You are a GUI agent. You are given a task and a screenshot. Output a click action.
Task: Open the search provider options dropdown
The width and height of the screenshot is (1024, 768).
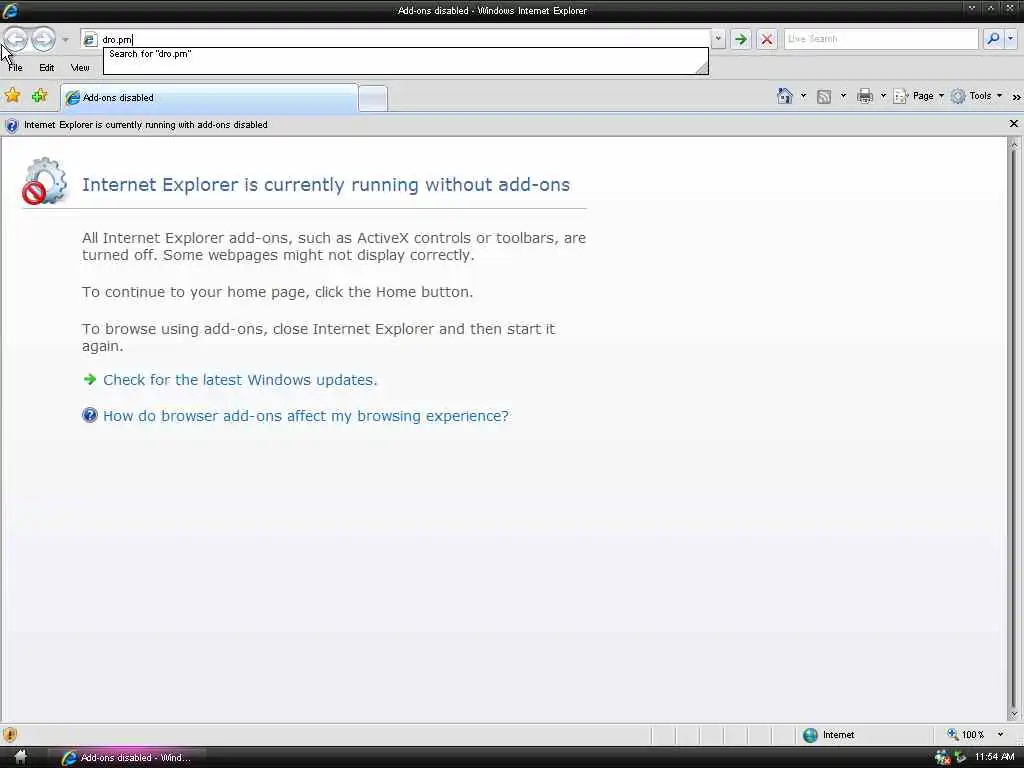(1010, 39)
